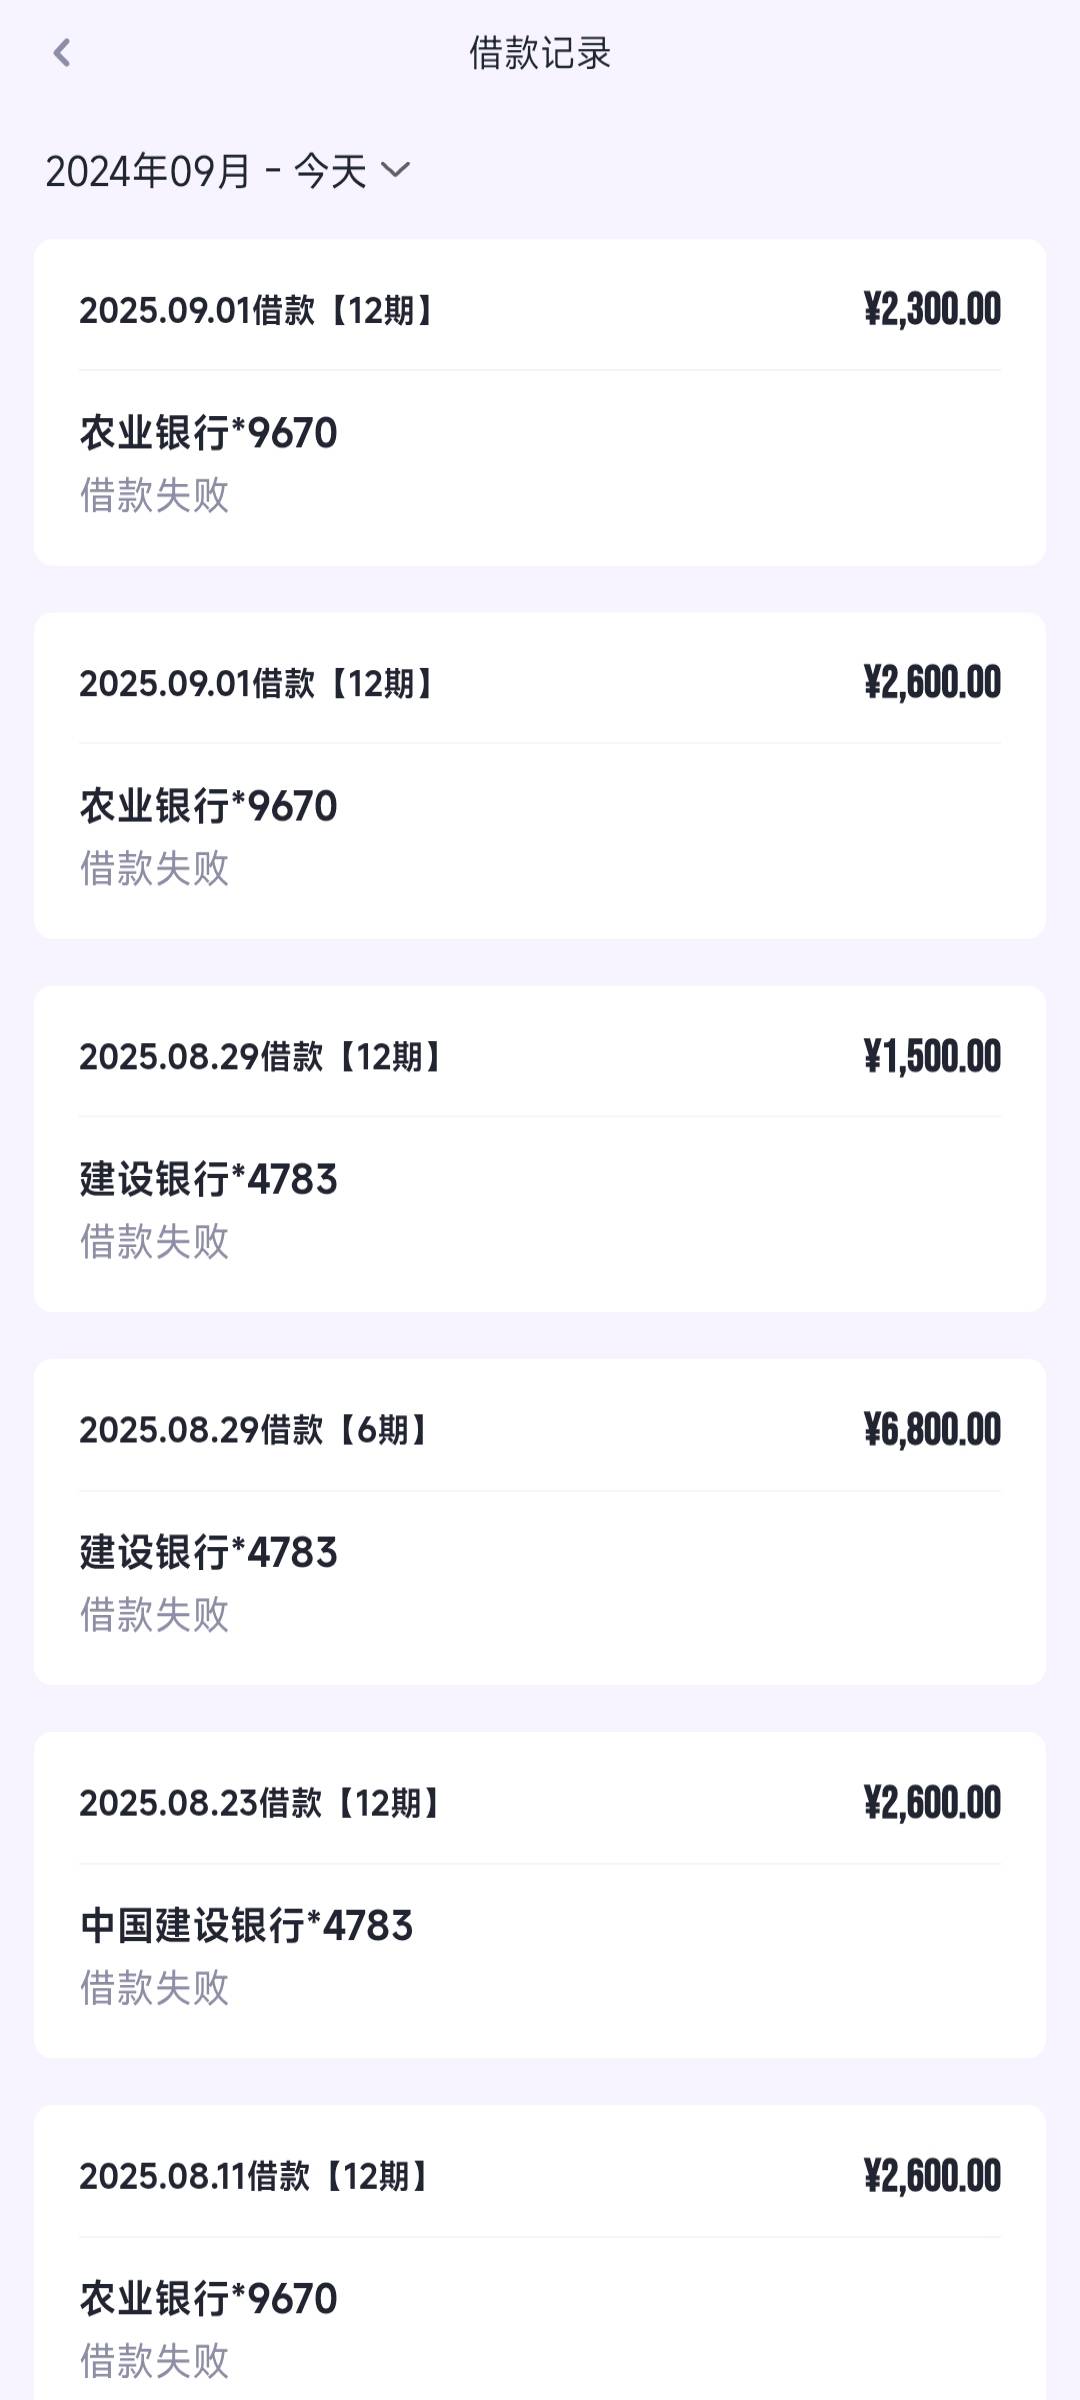
Task: Tap 建设银行*4783 in the 6期 loan card
Action: (x=209, y=1552)
